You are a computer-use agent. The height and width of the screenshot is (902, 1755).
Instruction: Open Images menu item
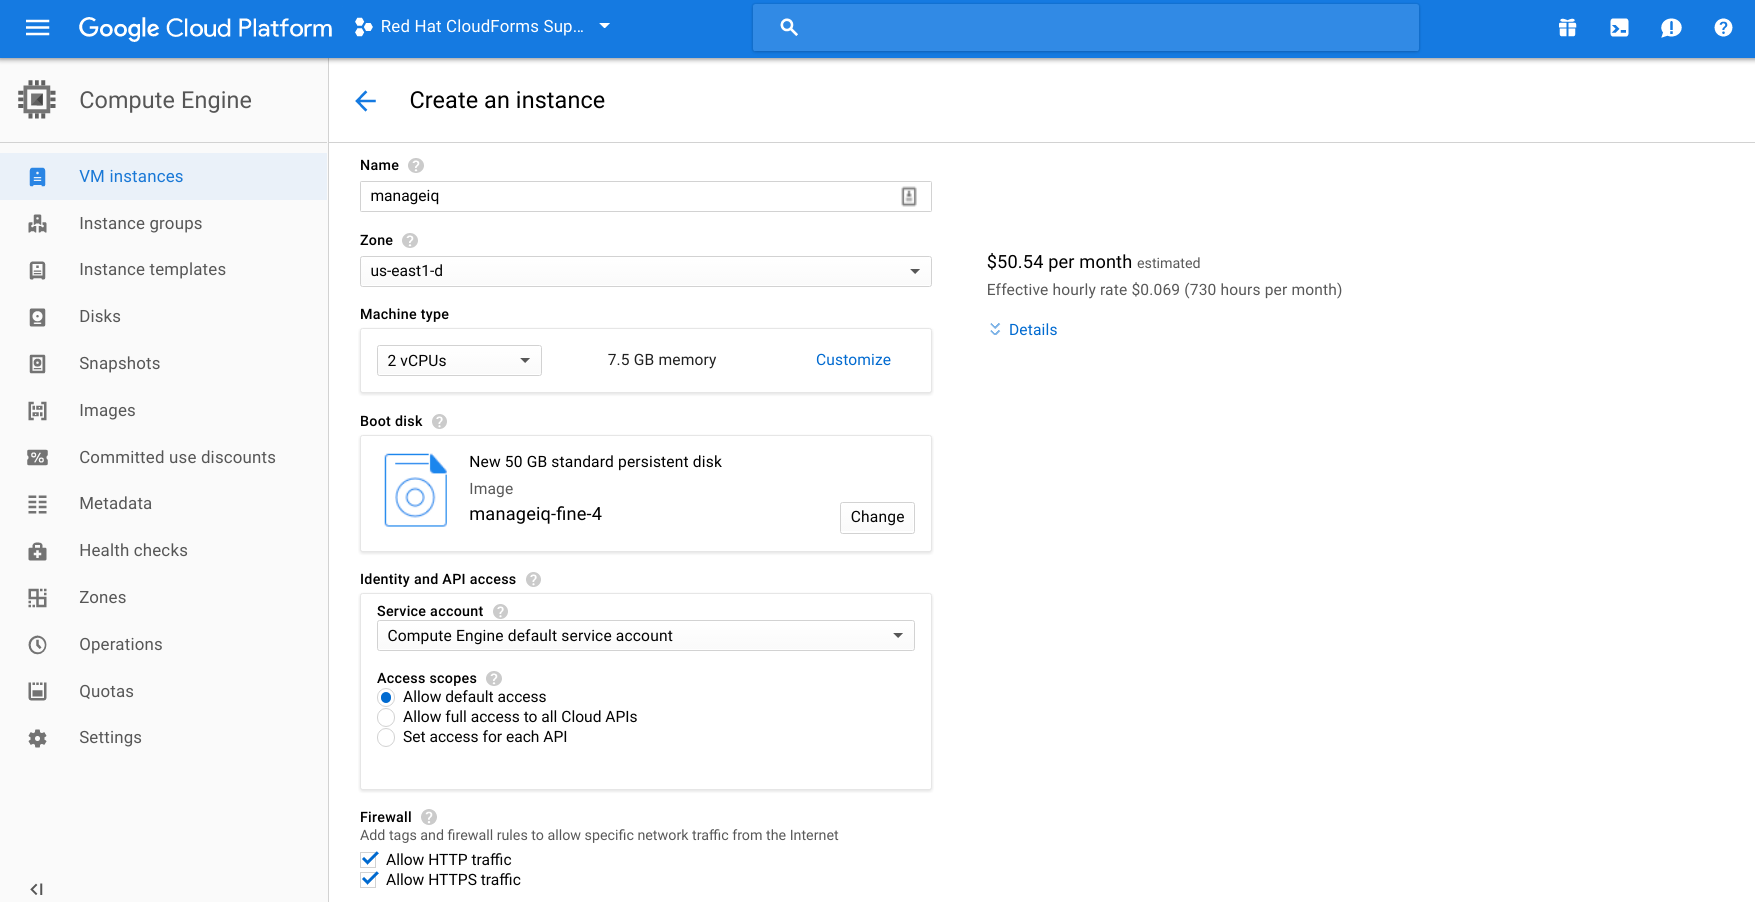tap(164, 411)
